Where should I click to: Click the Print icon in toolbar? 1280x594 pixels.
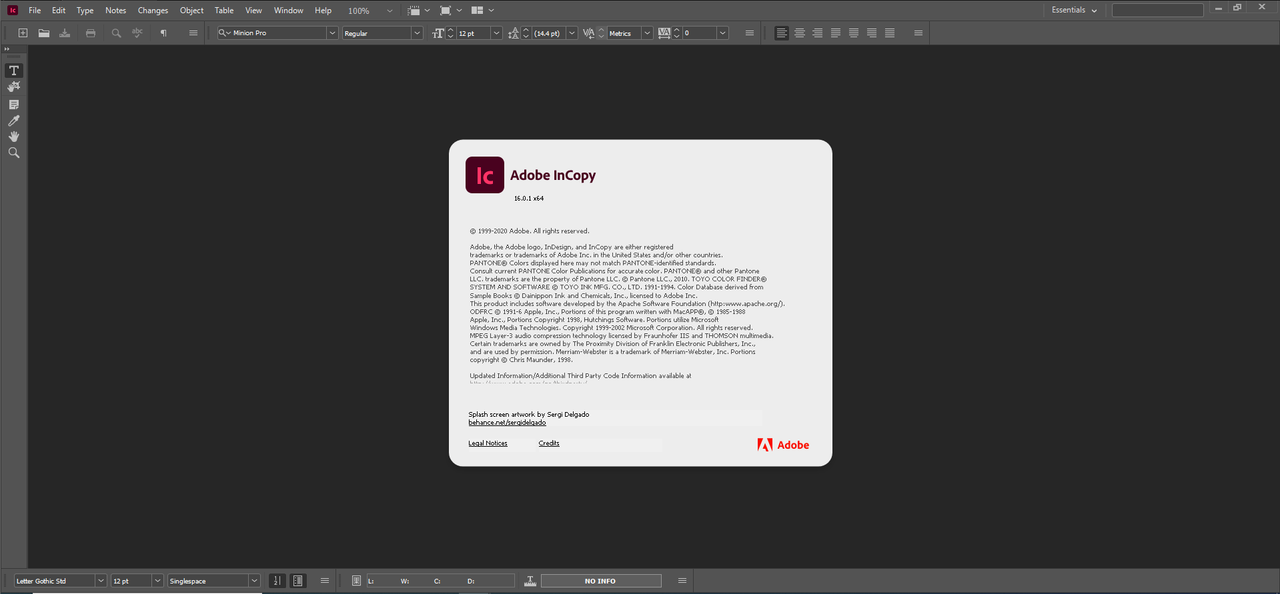tap(91, 33)
